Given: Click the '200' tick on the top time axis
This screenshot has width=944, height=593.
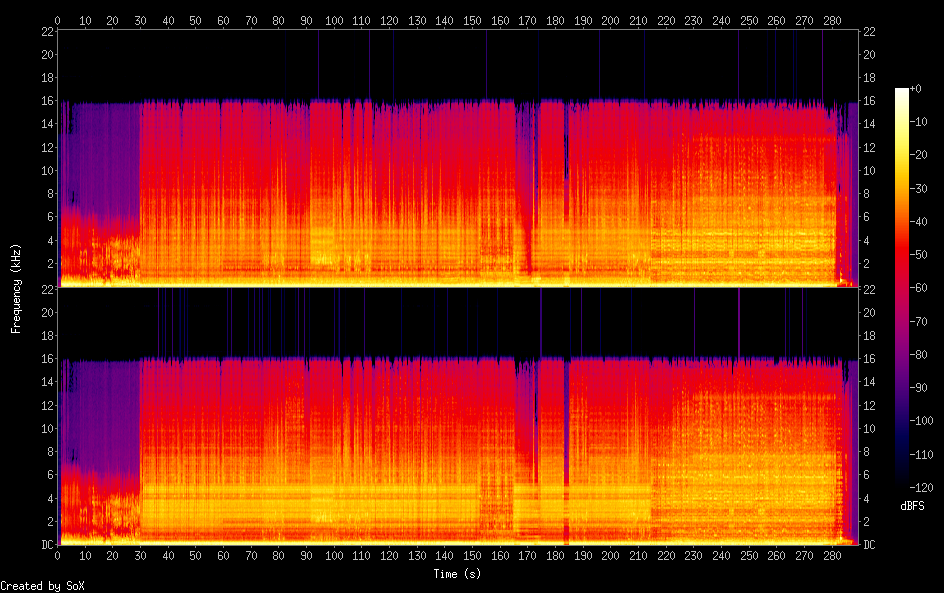Looking at the screenshot, I should coord(610,20).
